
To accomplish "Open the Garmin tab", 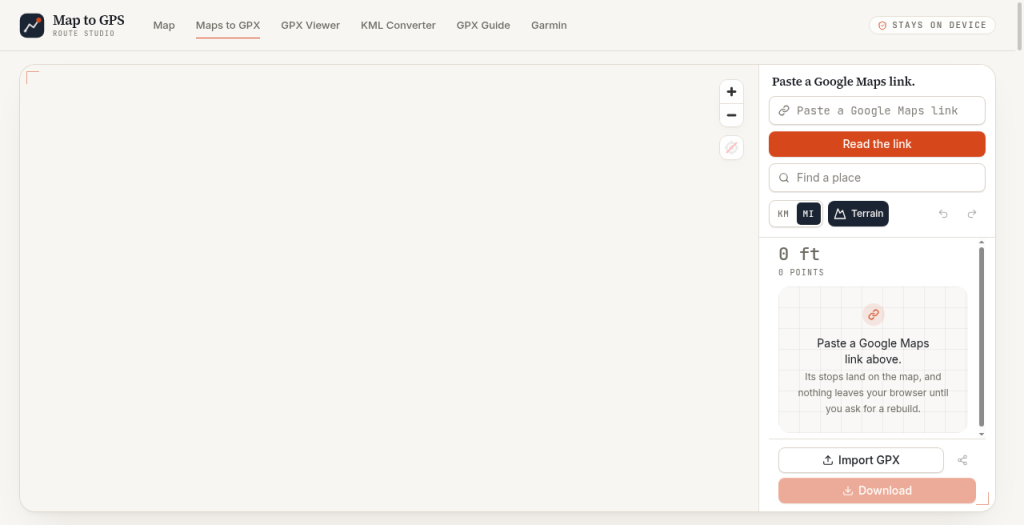I will [549, 25].
